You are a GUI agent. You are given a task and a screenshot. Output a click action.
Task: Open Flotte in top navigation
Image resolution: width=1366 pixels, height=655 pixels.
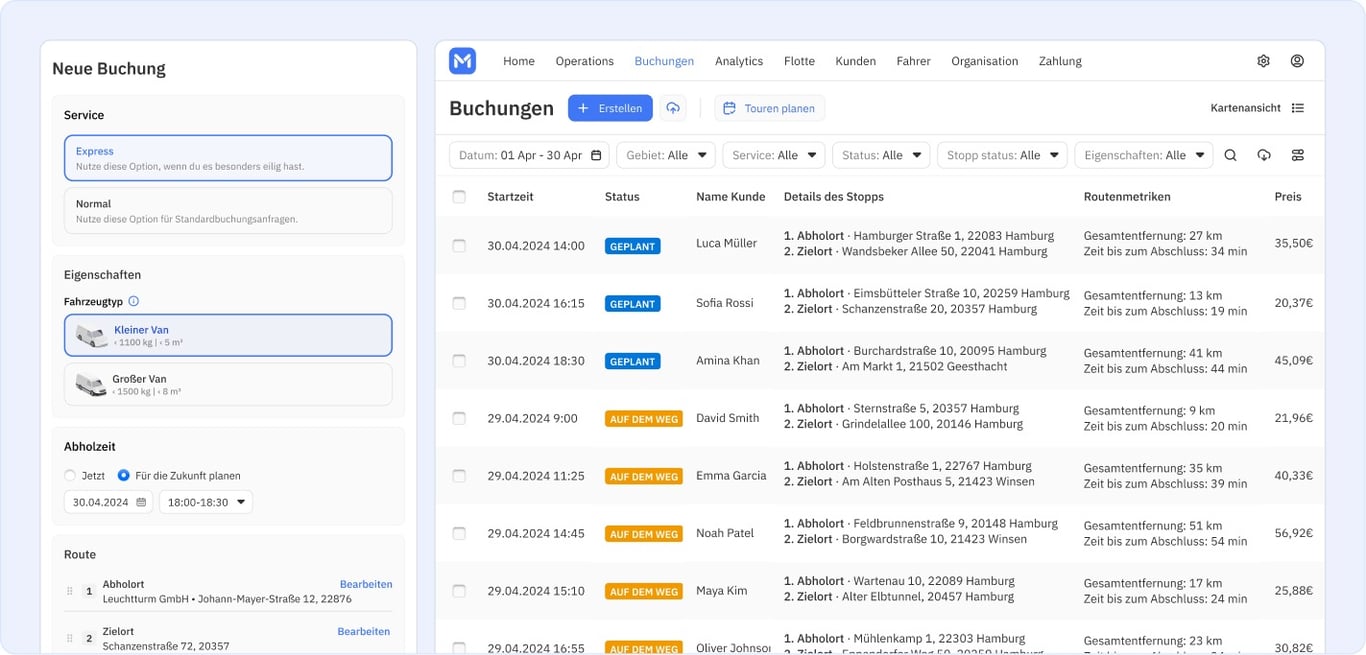(x=799, y=61)
